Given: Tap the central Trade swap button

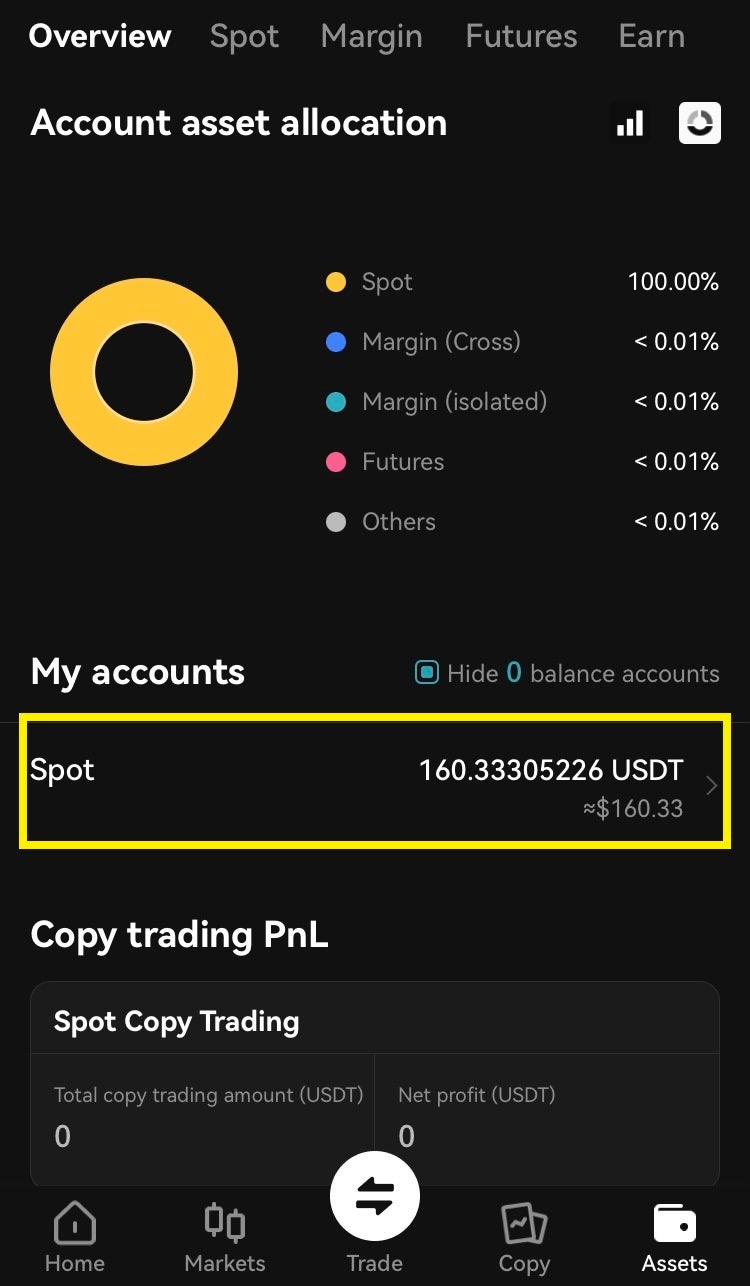Looking at the screenshot, I should point(375,1197).
